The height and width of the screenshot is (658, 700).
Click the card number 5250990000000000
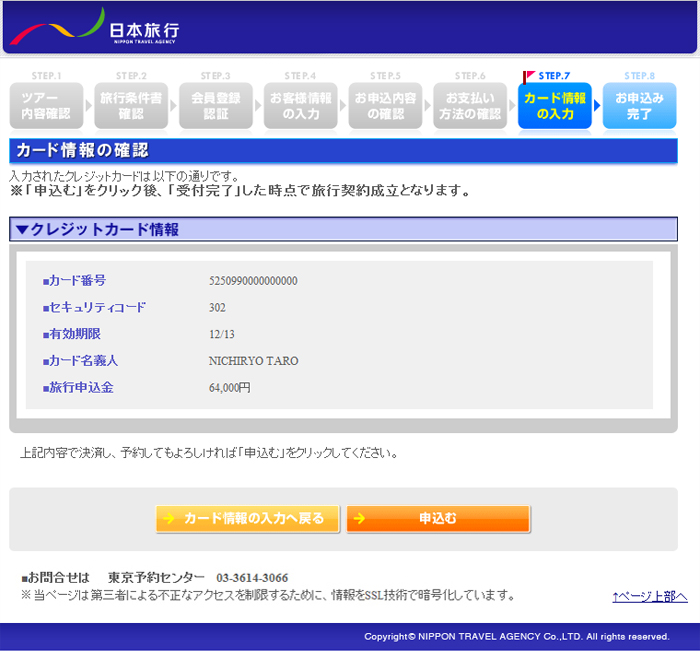(x=253, y=281)
